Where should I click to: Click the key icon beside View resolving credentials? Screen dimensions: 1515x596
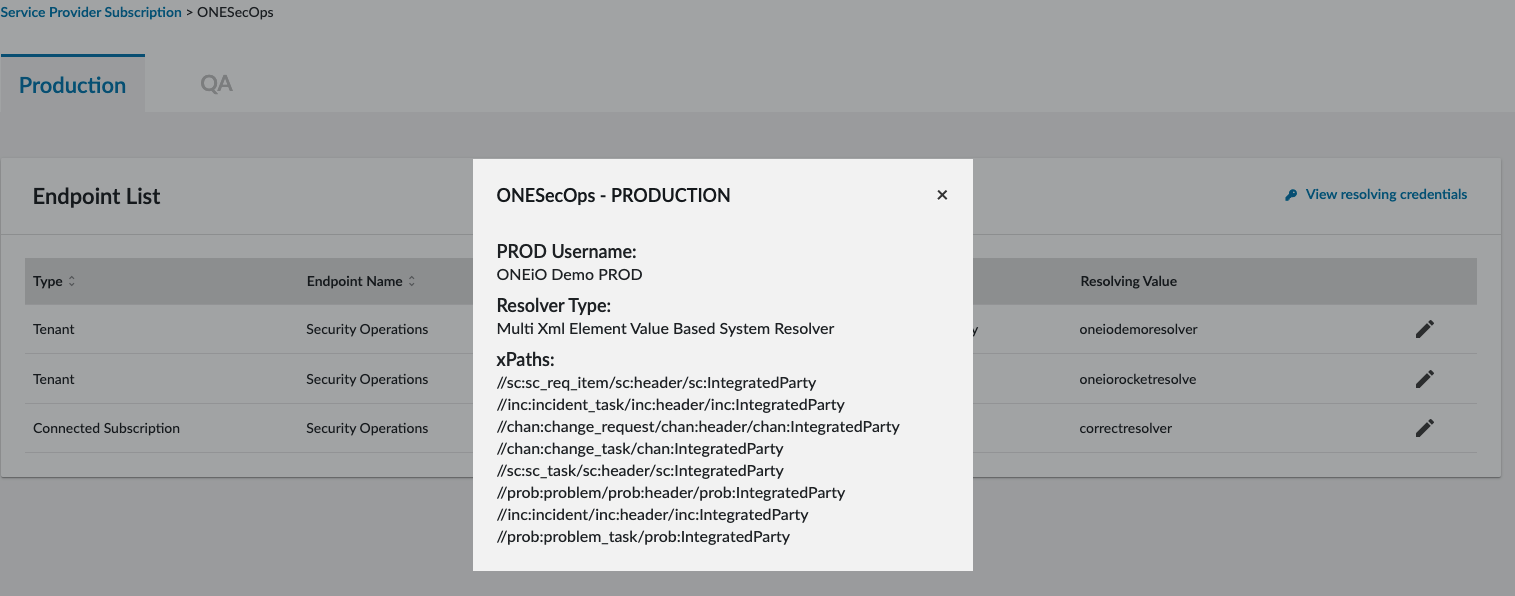(1291, 195)
